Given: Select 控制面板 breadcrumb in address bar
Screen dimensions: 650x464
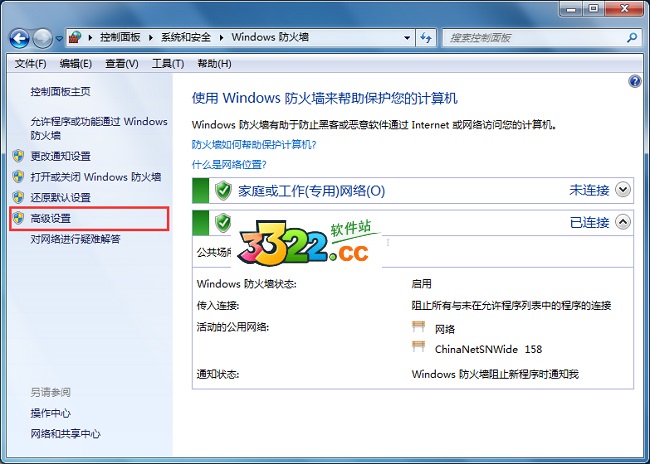Looking at the screenshot, I should tap(120, 37).
